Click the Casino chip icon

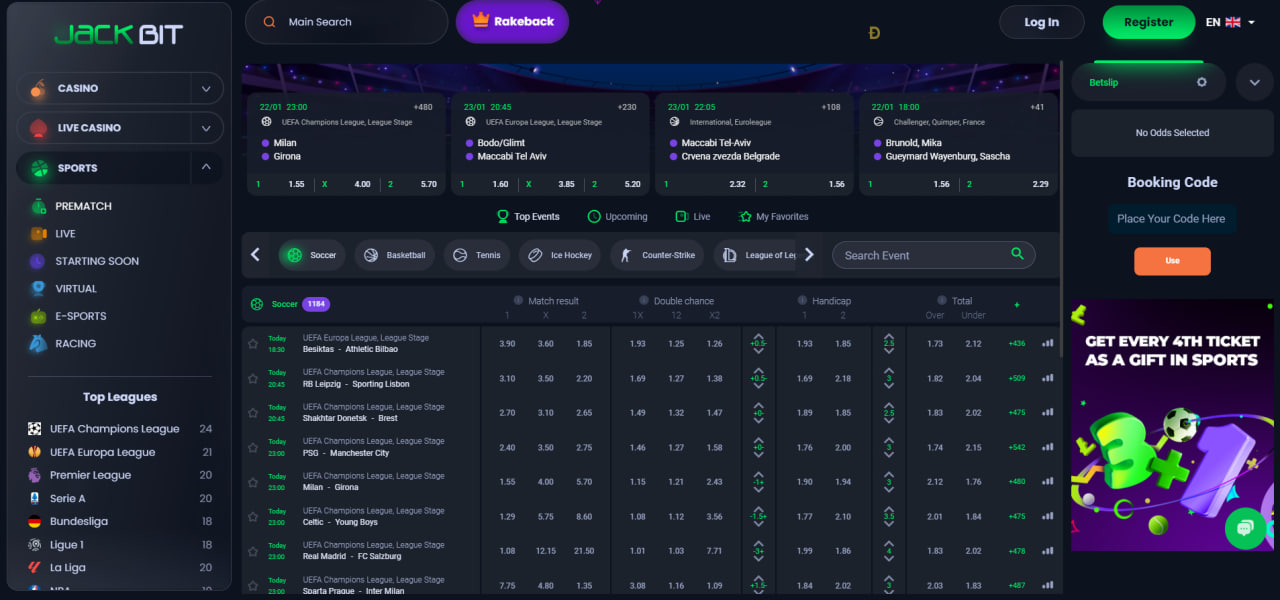click(x=38, y=88)
